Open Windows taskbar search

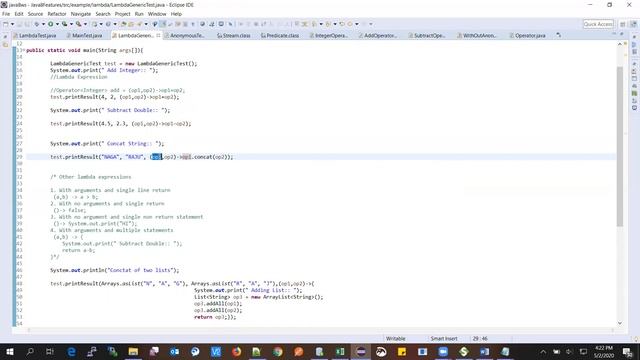pos(30,351)
